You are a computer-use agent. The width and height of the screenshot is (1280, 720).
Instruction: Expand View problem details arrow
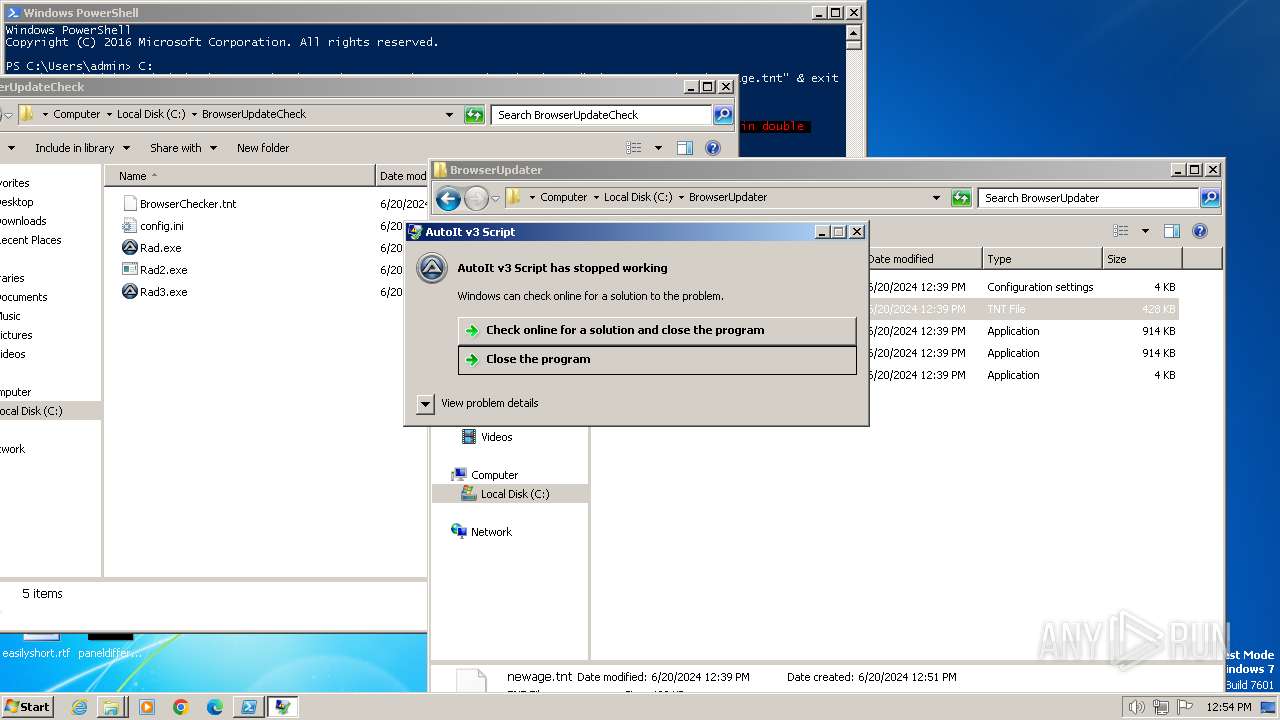[425, 404]
